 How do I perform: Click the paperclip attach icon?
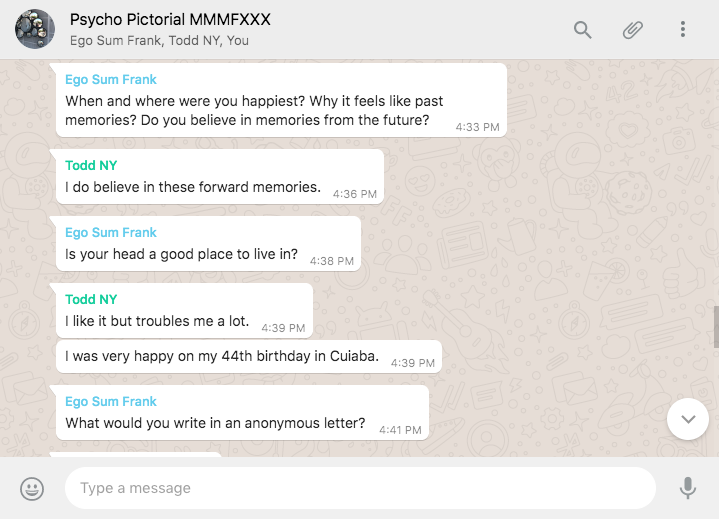coord(633,30)
